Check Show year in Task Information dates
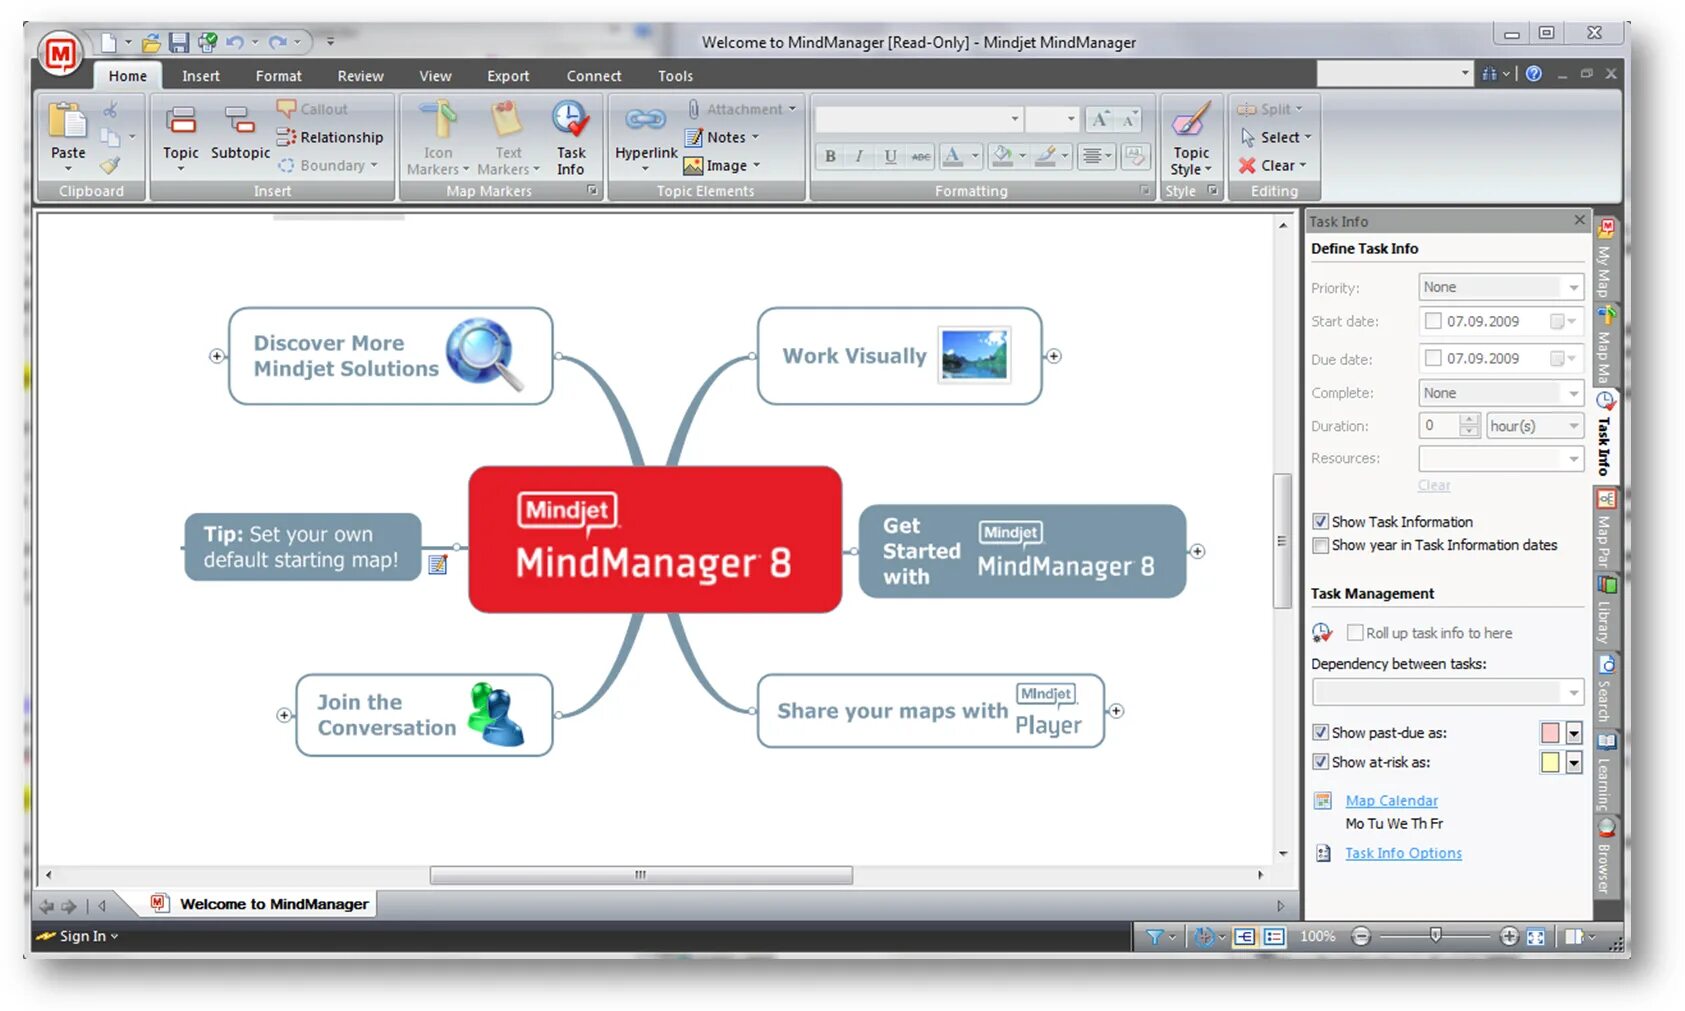This screenshot has height=1011, width=1685. pyautogui.click(x=1321, y=545)
